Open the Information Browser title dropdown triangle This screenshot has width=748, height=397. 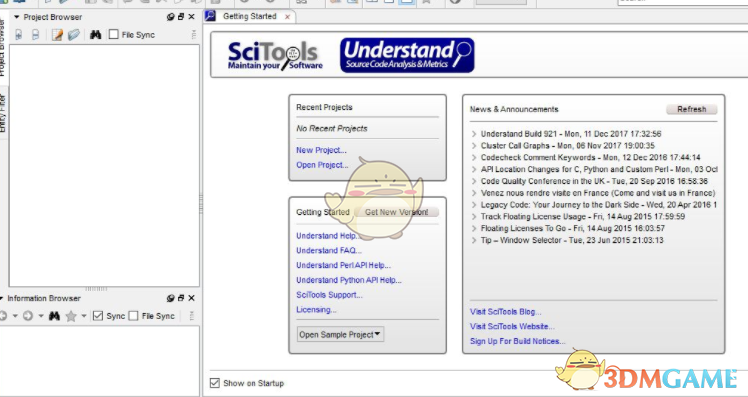pyautogui.click(x=2, y=298)
